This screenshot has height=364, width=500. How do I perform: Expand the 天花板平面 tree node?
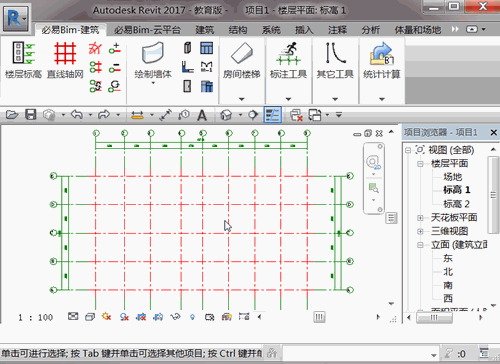pos(420,218)
